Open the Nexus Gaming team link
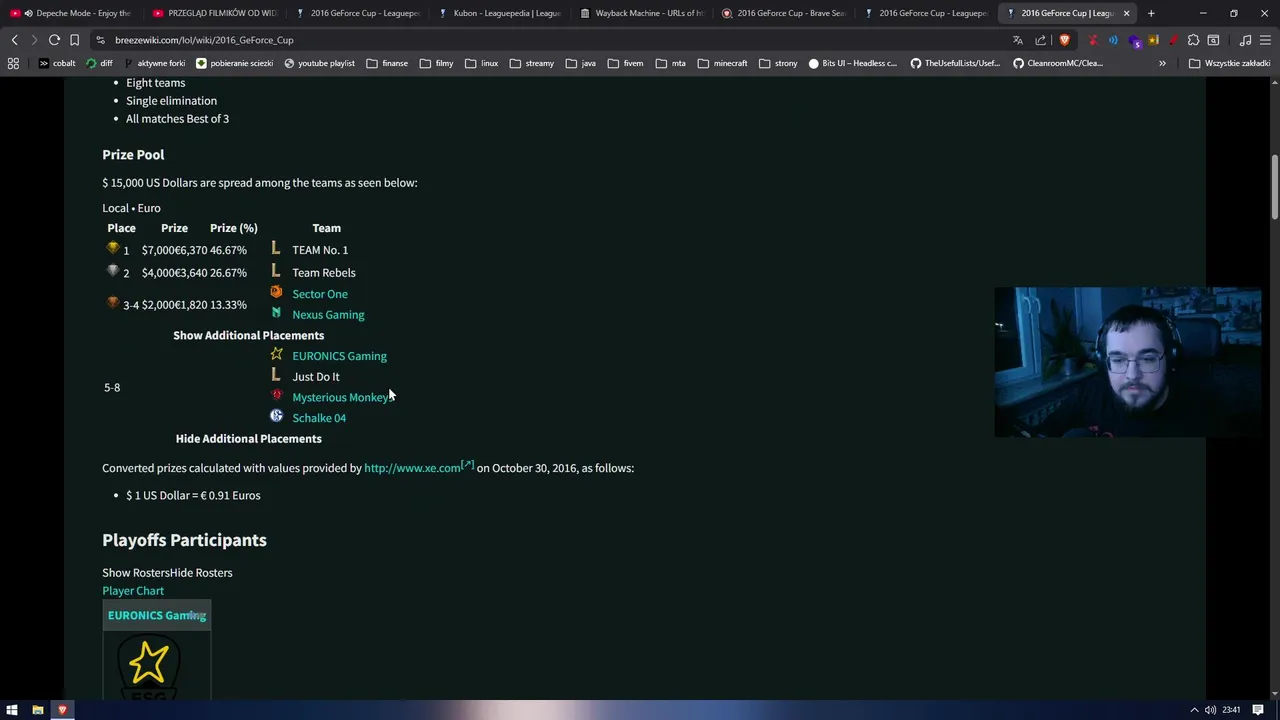 [x=328, y=315]
